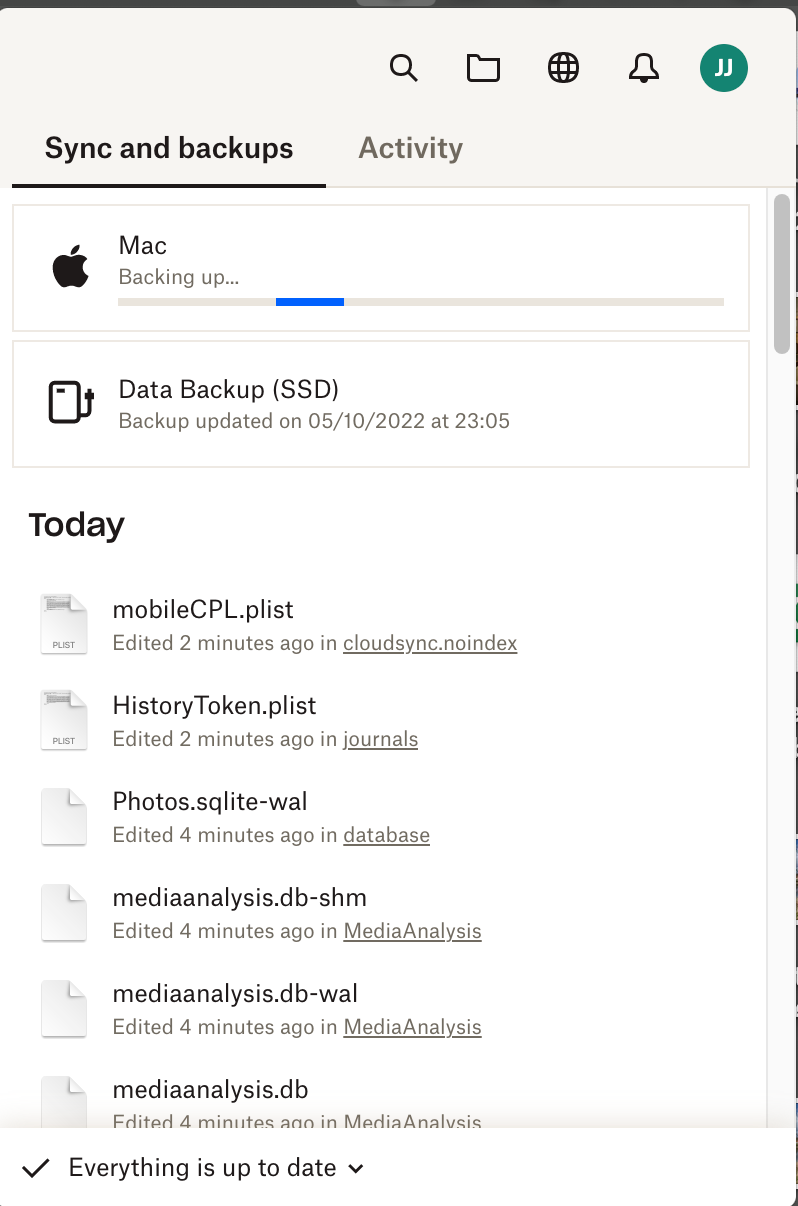Select the Apple icon on the Mac backup card
The image size is (798, 1206).
pos(68,266)
